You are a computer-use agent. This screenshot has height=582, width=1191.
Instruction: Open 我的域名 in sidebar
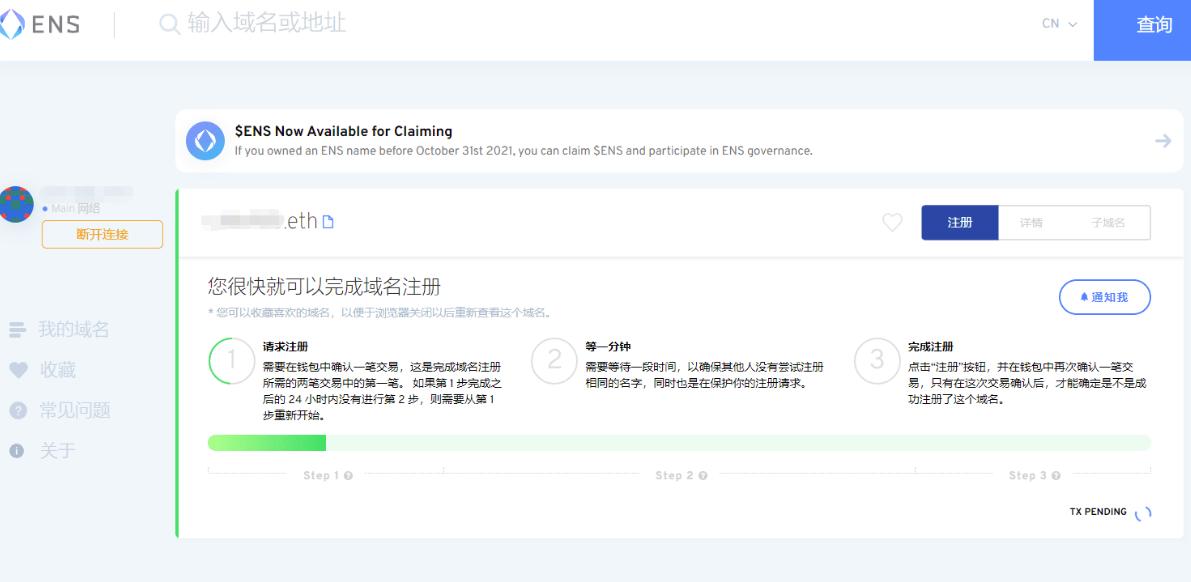pyautogui.click(x=72, y=329)
